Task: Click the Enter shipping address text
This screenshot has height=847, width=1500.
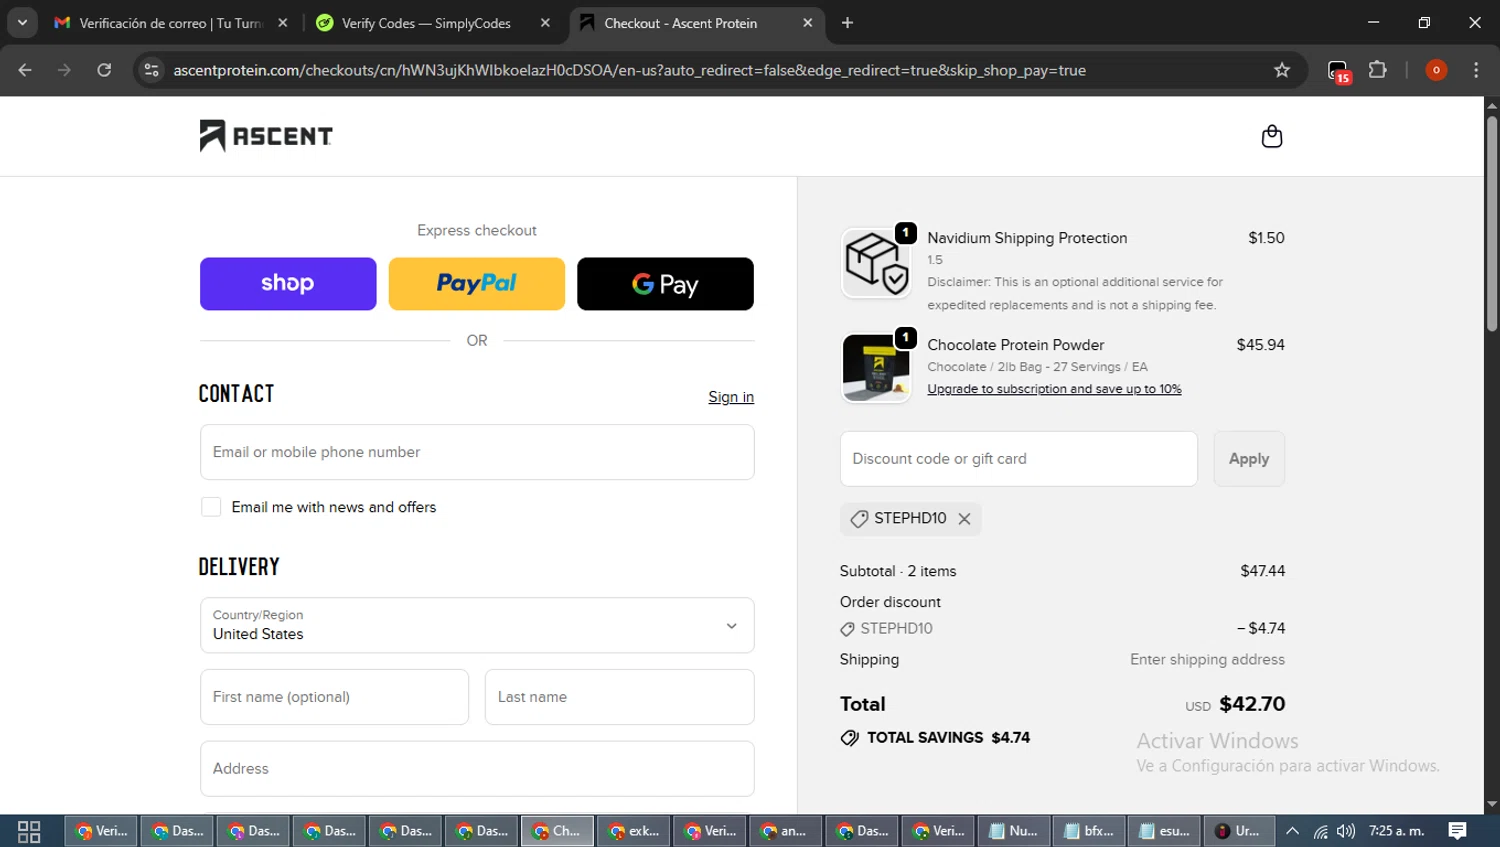Action: (1207, 660)
